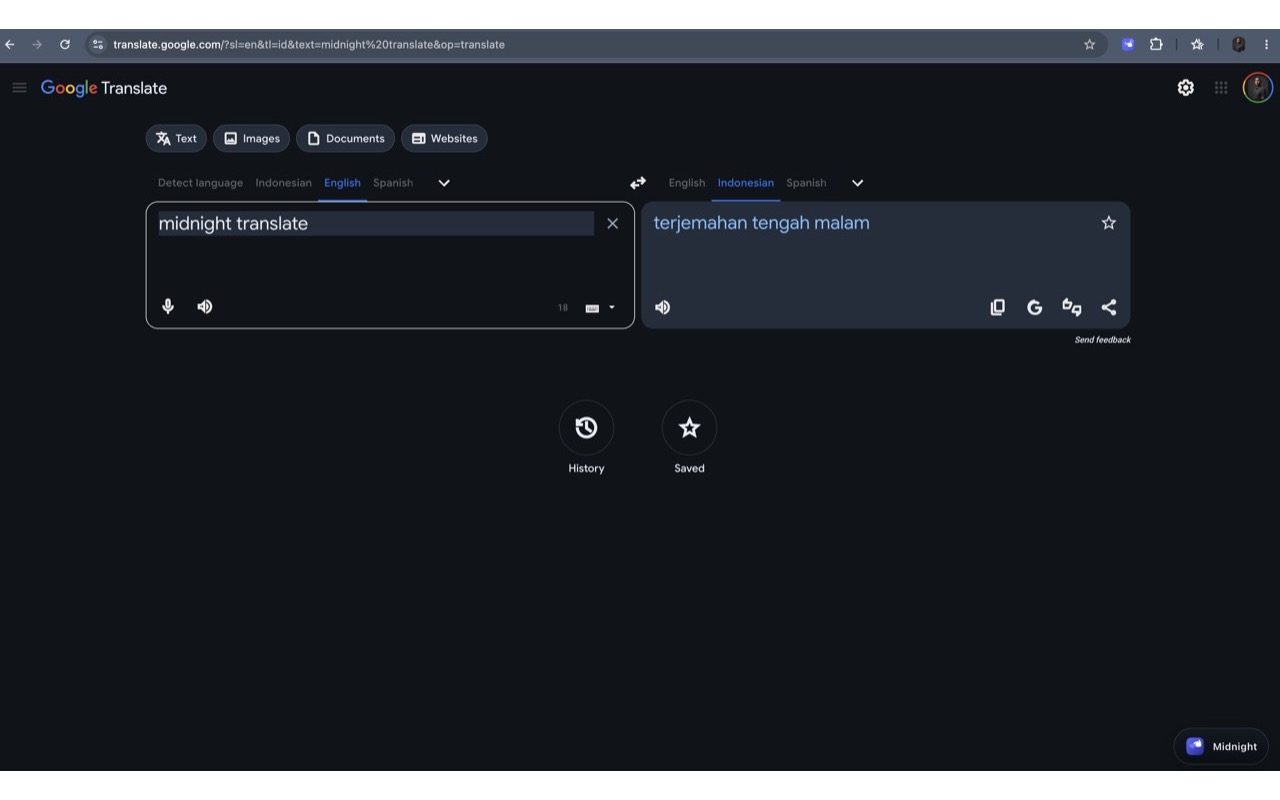Share the translation
This screenshot has width=1280, height=800.
[x=1109, y=307]
